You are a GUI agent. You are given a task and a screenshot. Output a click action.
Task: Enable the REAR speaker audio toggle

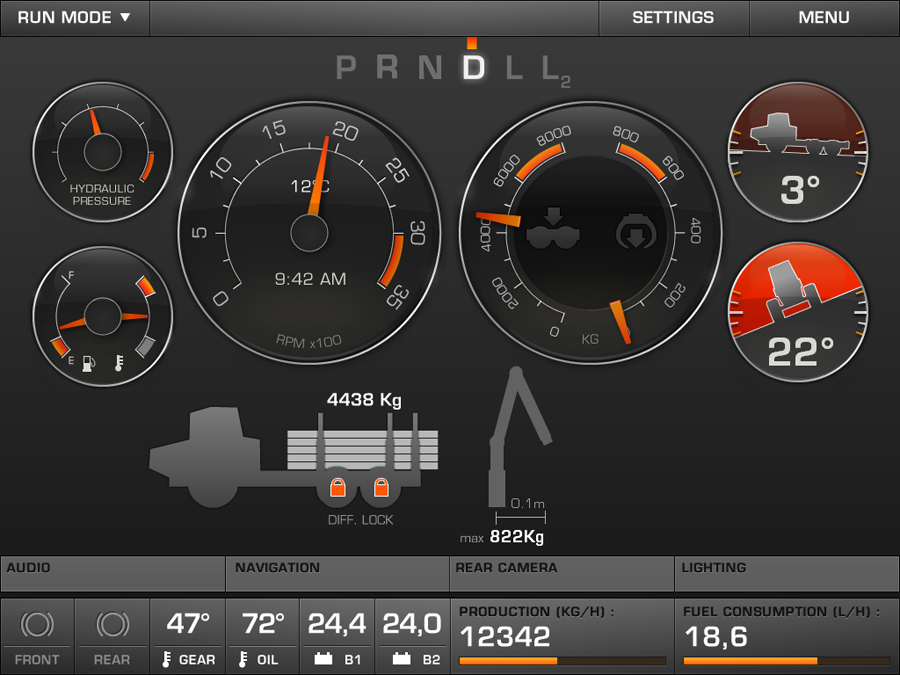click(x=110, y=625)
